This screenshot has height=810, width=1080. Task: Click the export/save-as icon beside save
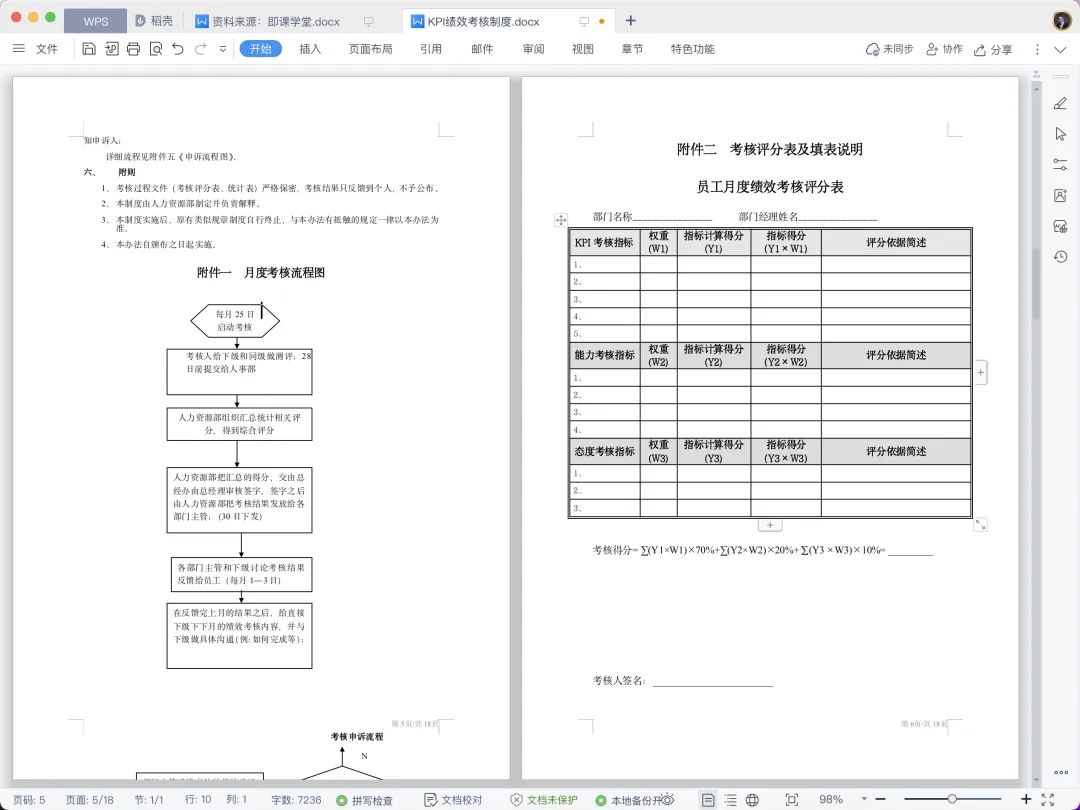tap(112, 49)
